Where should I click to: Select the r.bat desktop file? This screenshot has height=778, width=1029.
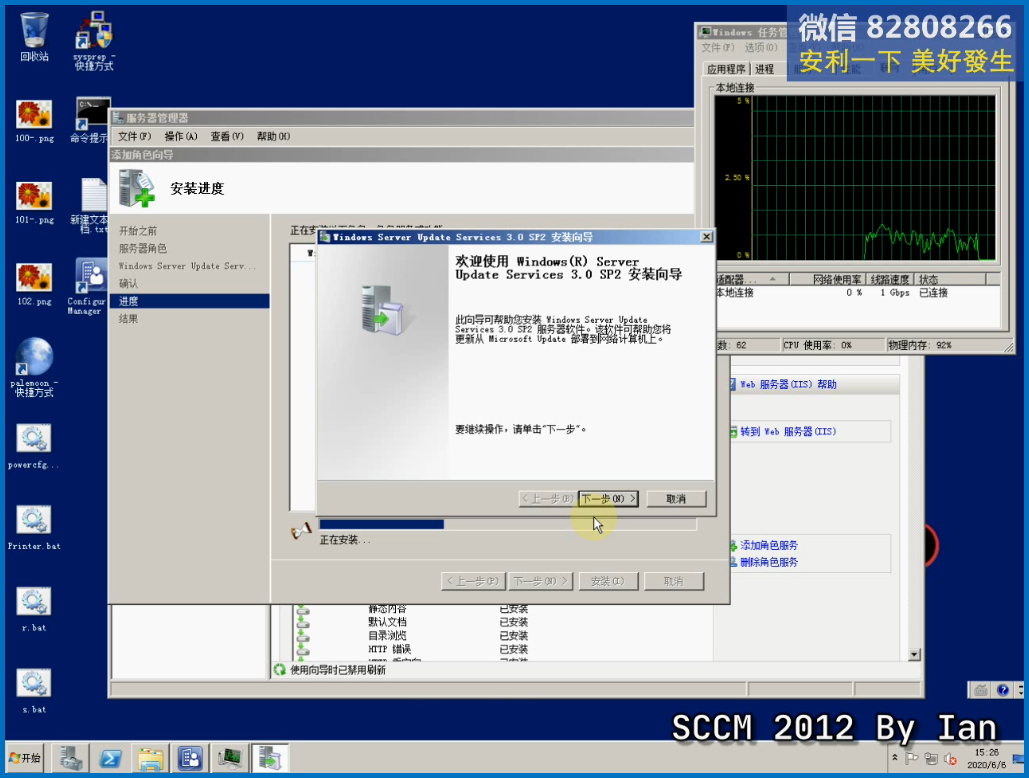click(x=33, y=610)
